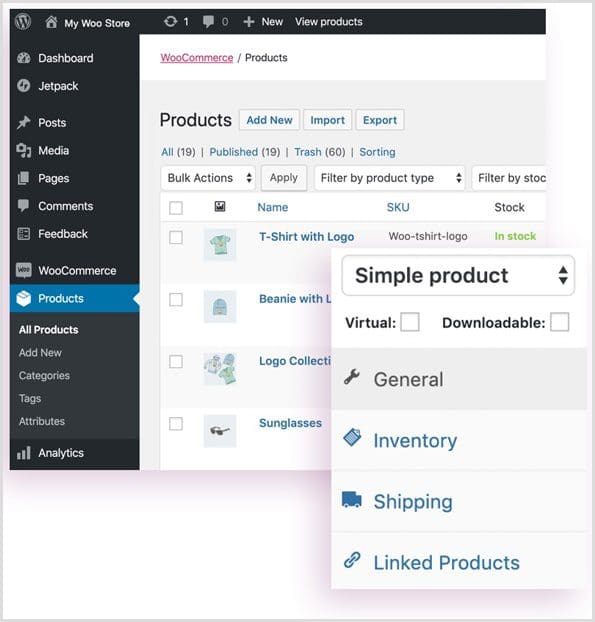The image size is (595, 622).
Task: Open the Filter by product type dropdown
Action: point(389,178)
